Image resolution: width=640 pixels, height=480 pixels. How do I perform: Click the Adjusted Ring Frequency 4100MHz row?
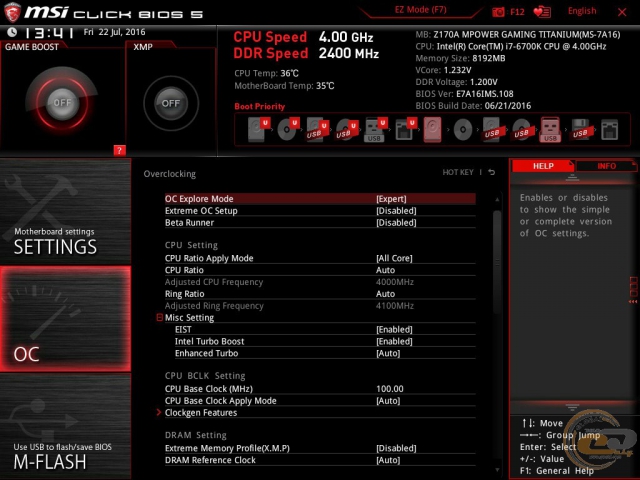[320, 306]
